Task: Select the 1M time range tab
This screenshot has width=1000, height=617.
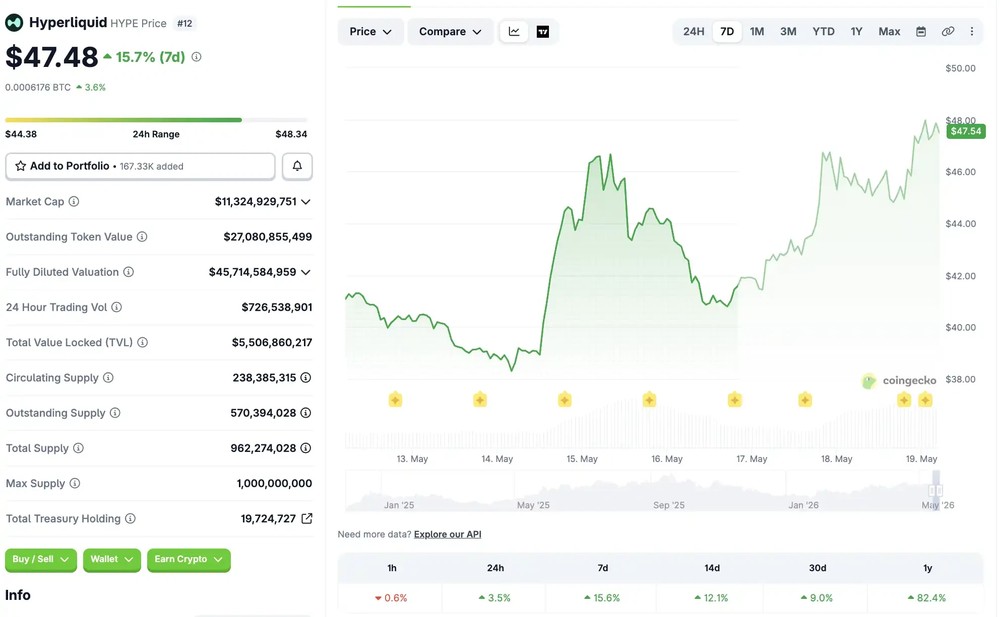Action: [757, 31]
